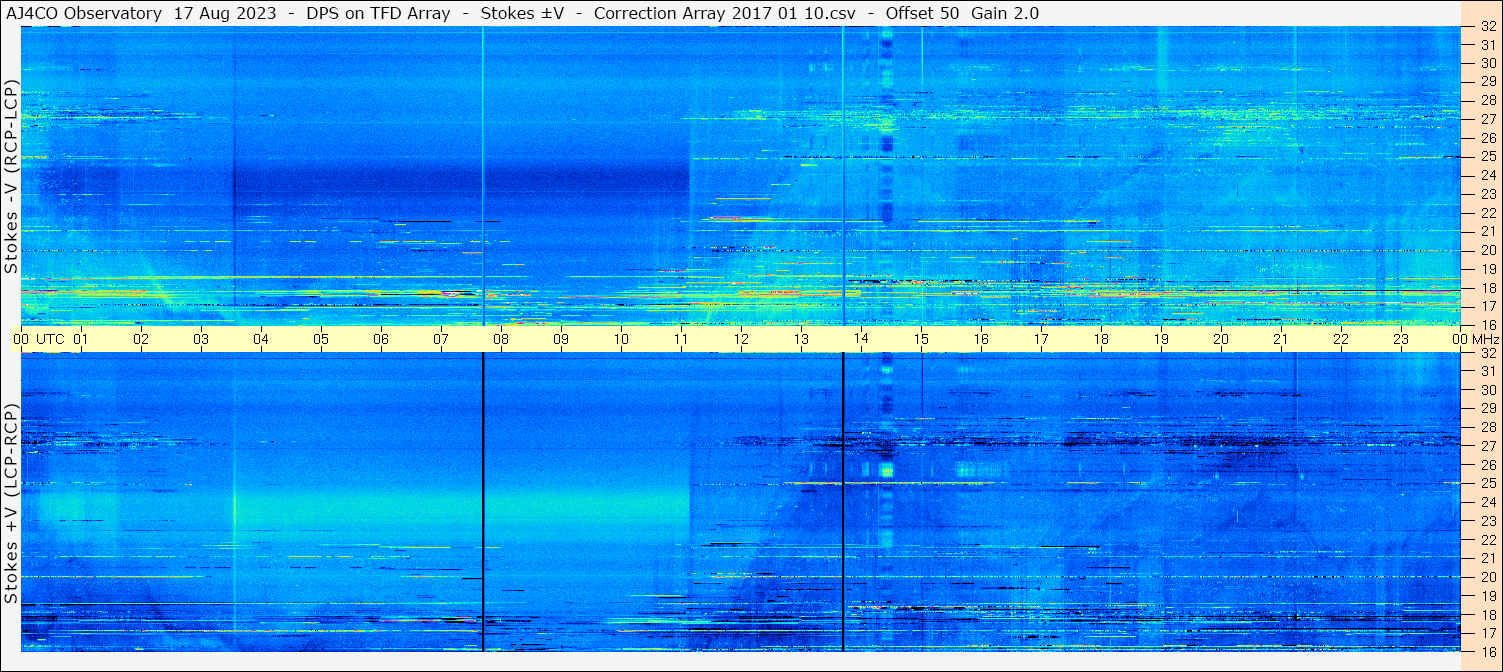
Task: Click the '04' hour marker
Action: point(261,339)
